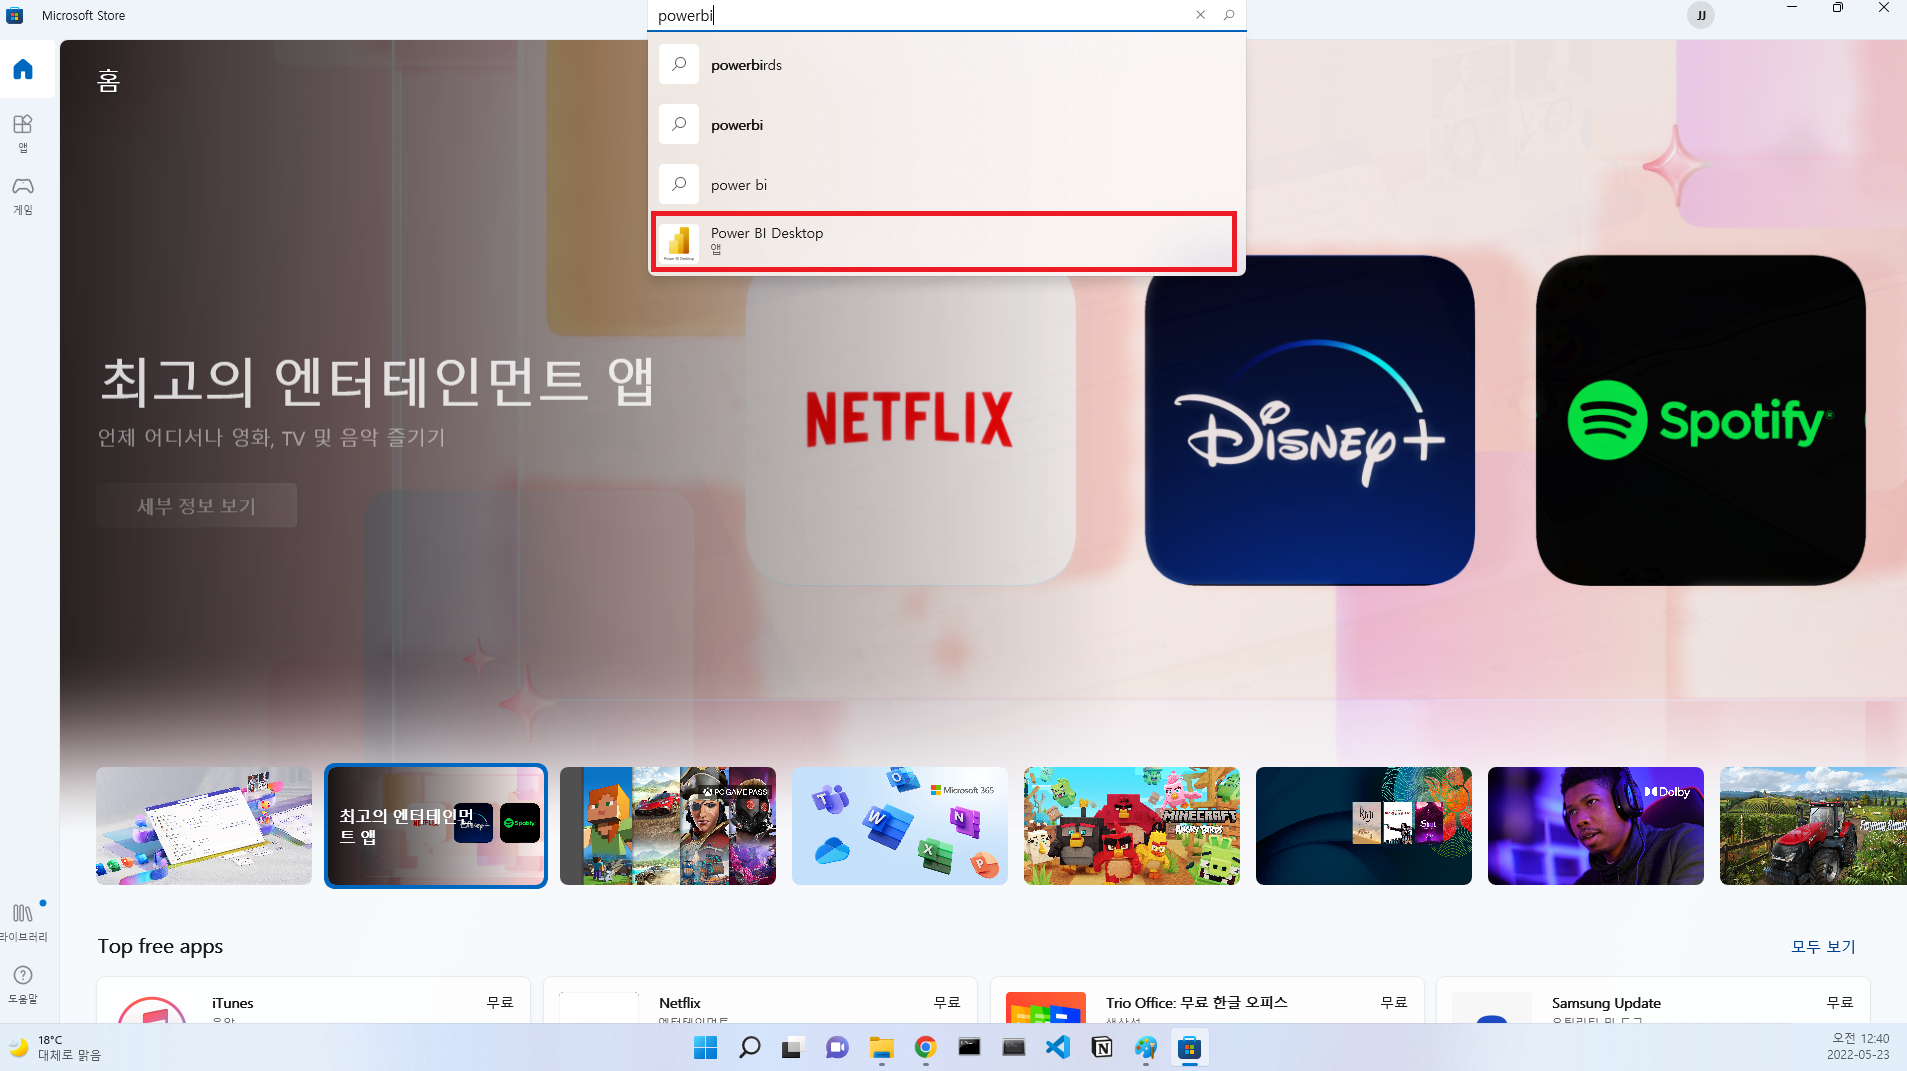Open Notion from the taskbar

[1102, 1047]
